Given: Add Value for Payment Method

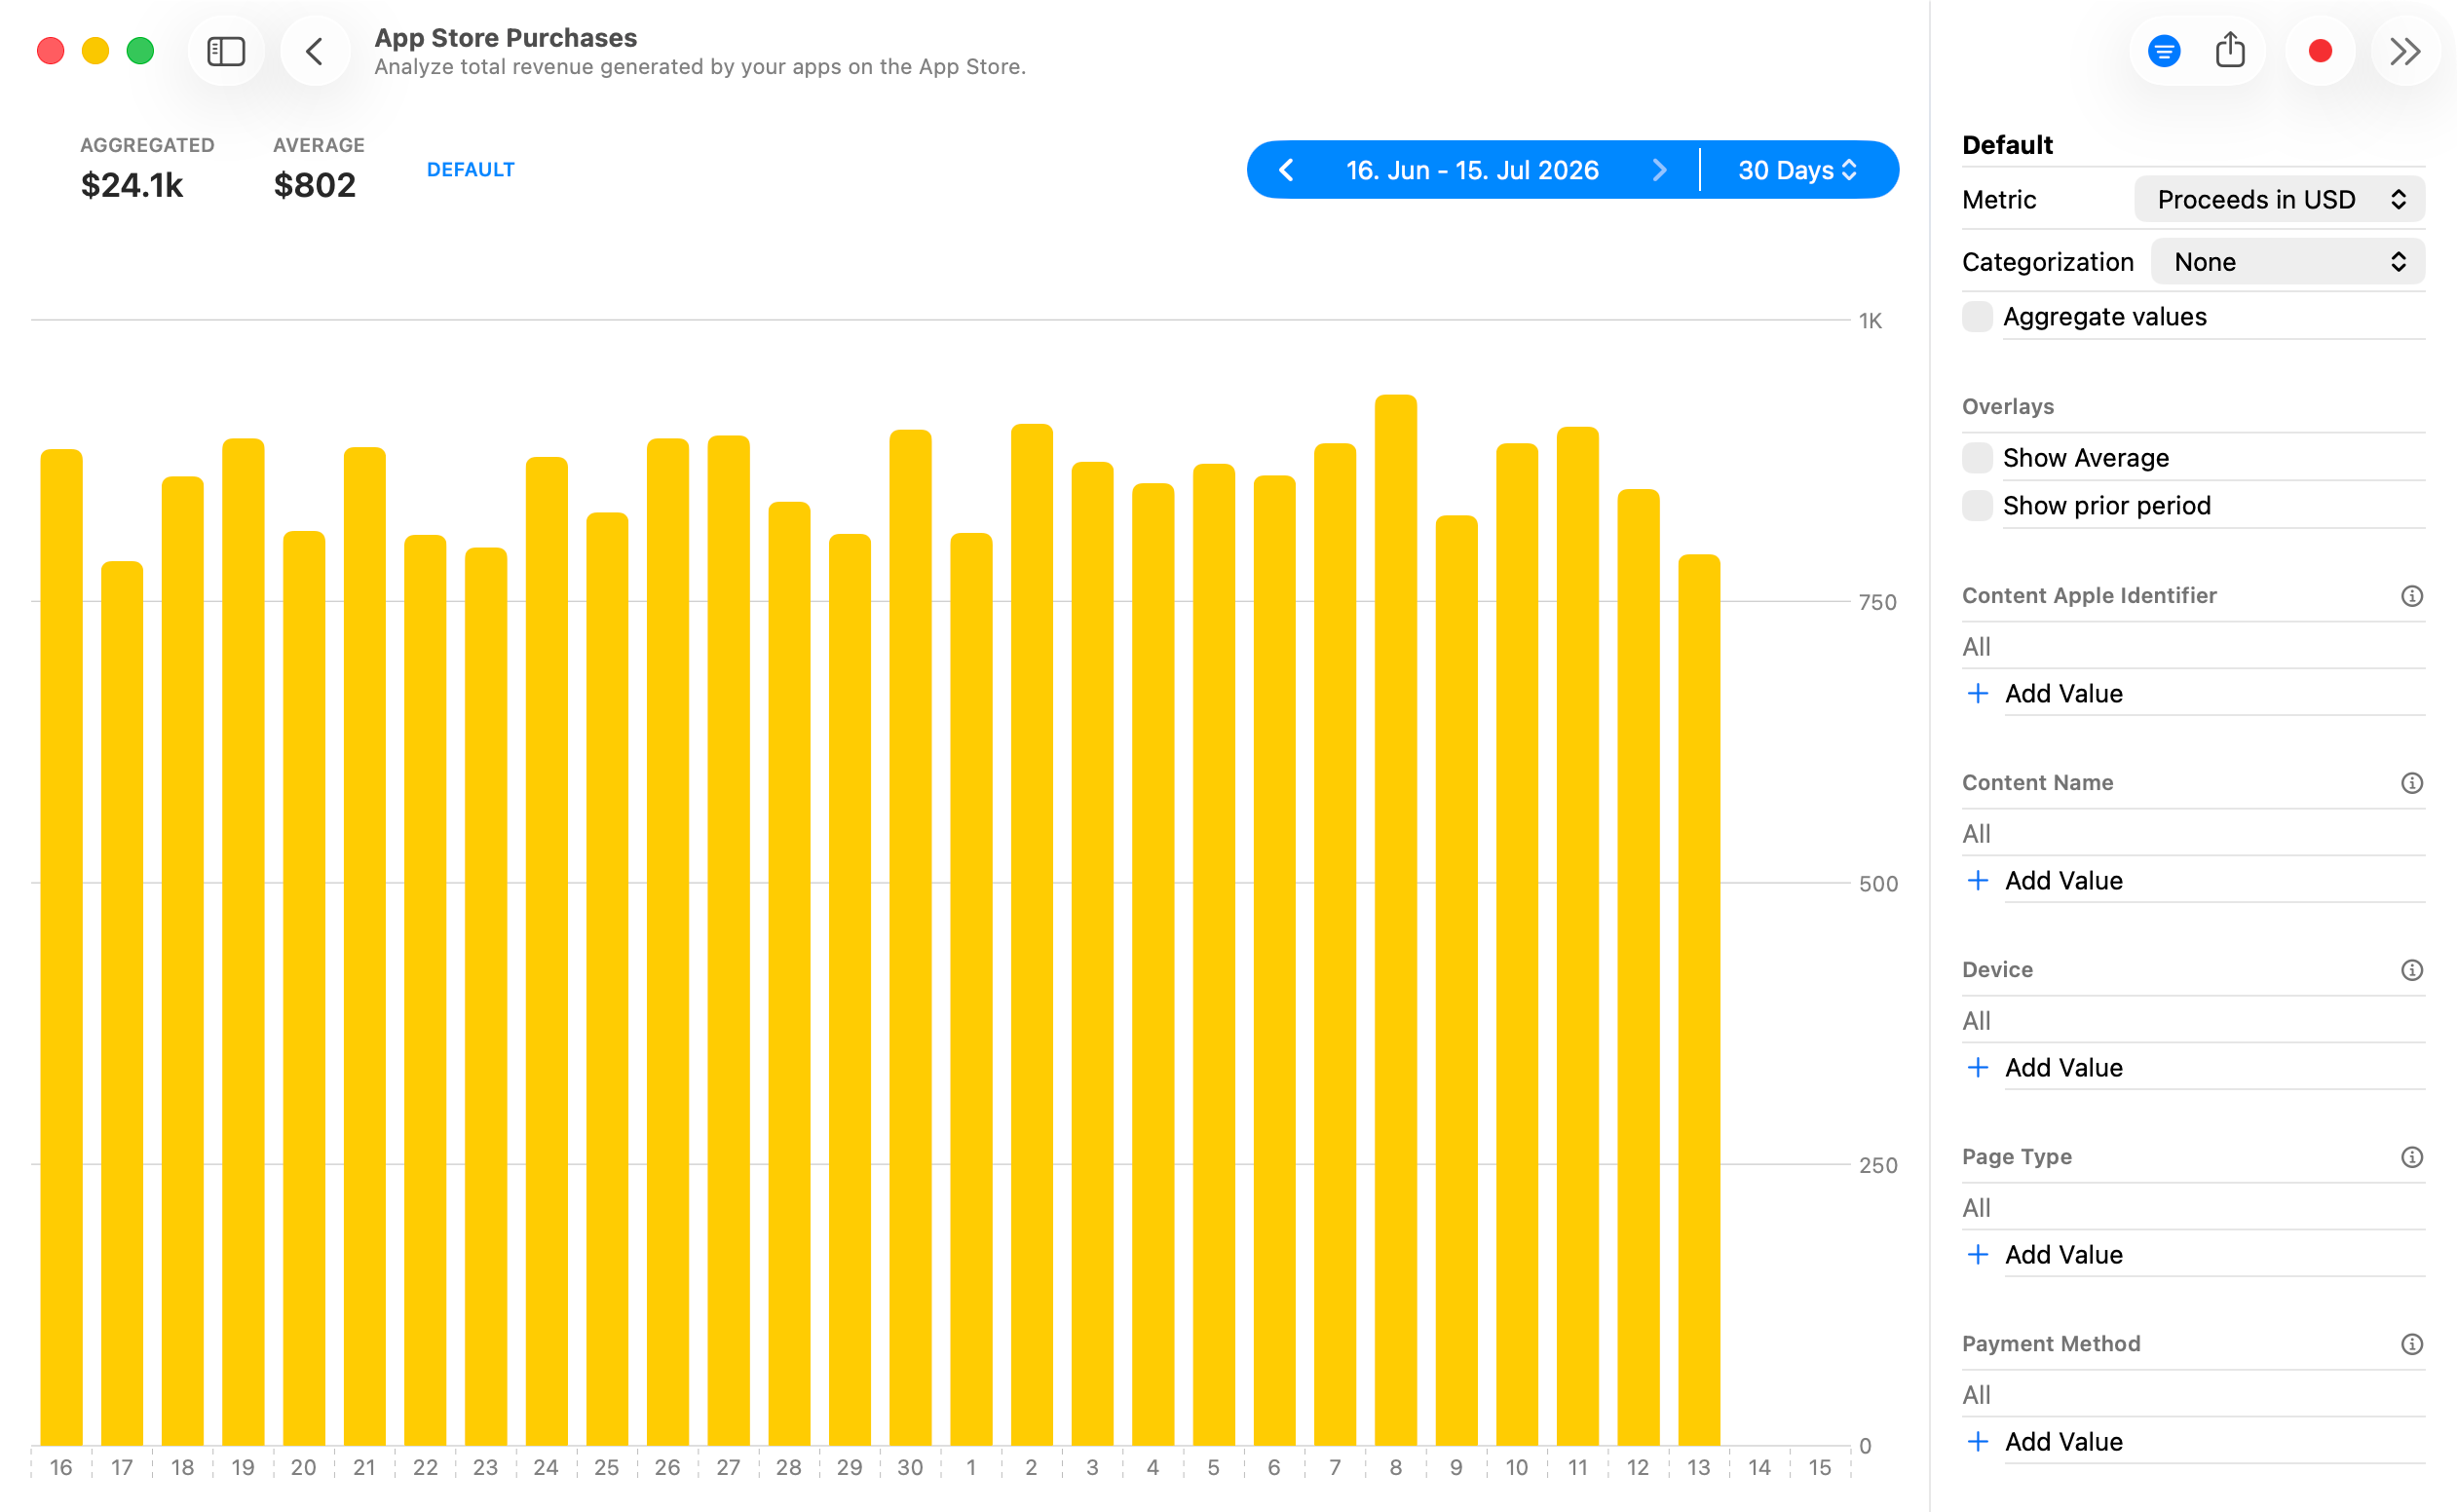Looking at the screenshot, I should tap(2063, 1441).
